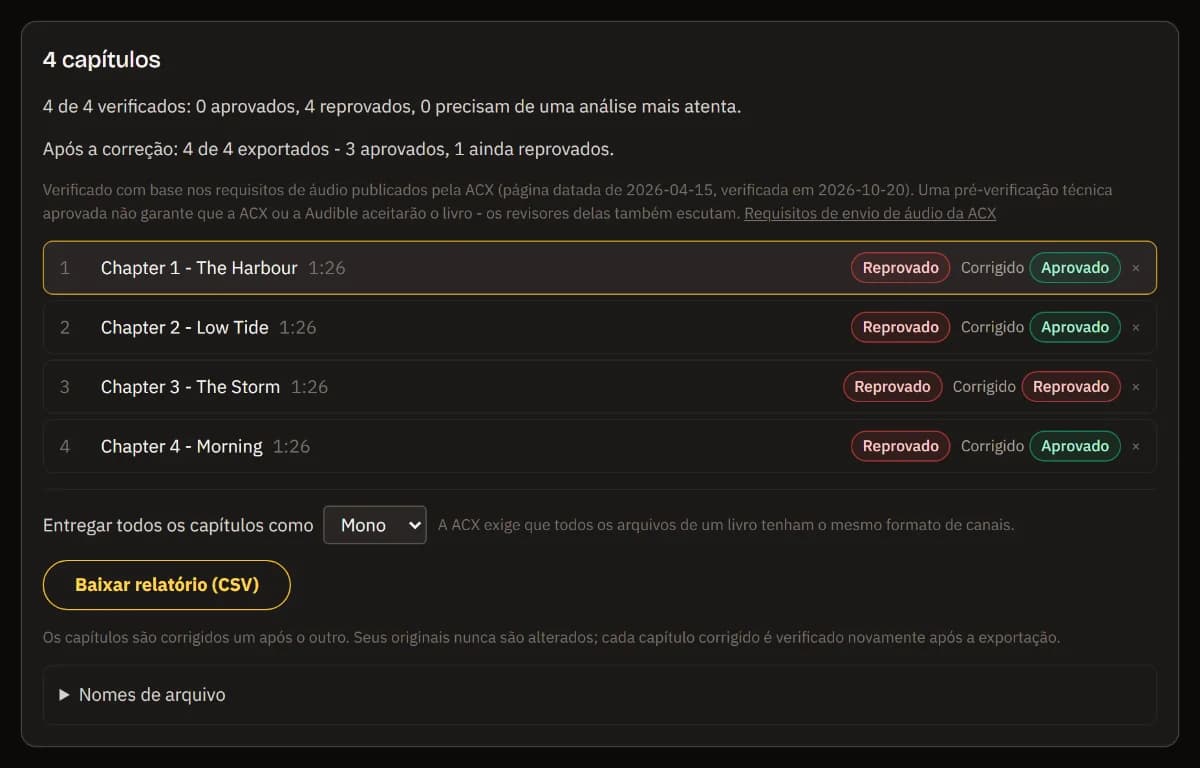Click the 4 de 4 verificados summary line
Image resolution: width=1200 pixels, height=768 pixels.
(392, 106)
